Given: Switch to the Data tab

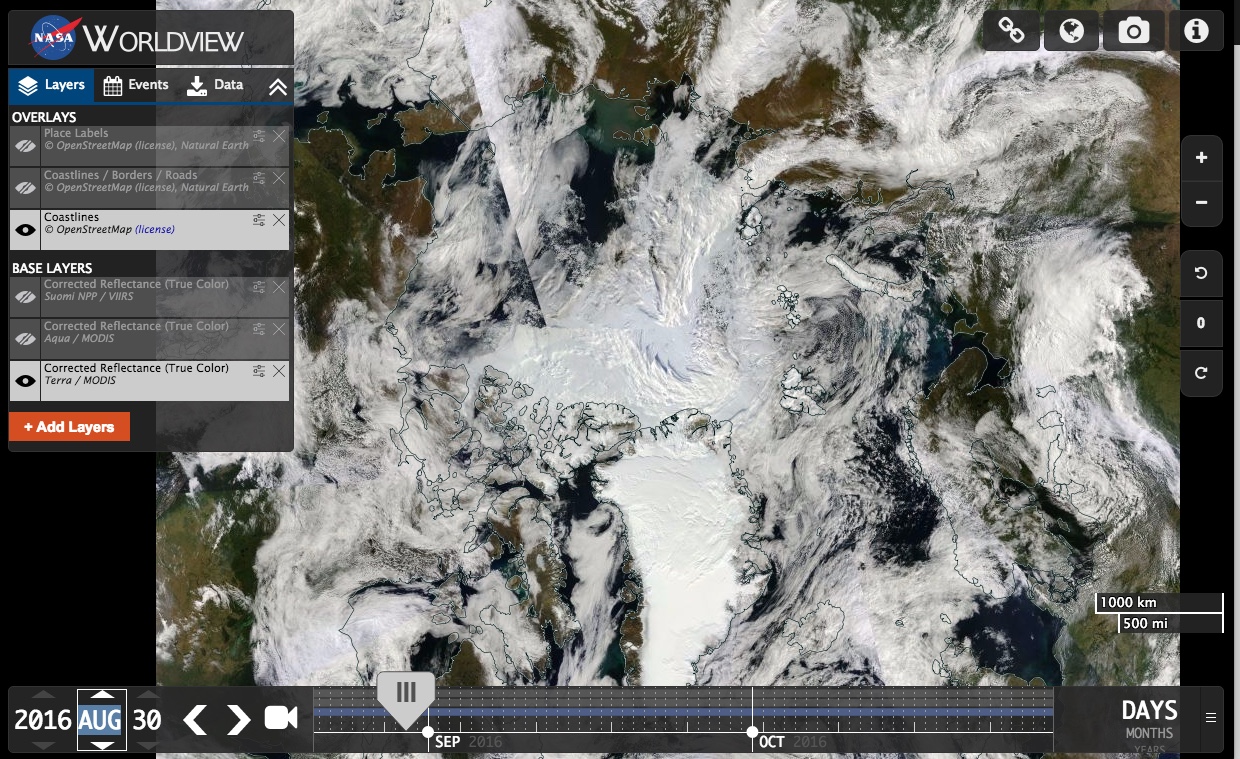Looking at the screenshot, I should pos(215,85).
